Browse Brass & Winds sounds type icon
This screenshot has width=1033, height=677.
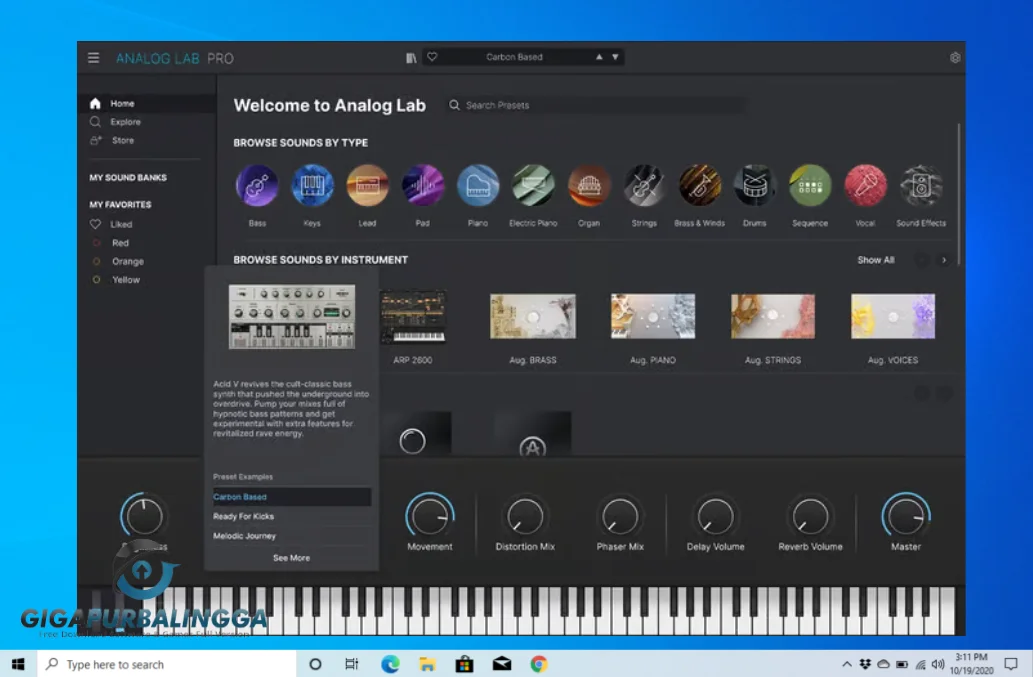coord(700,186)
